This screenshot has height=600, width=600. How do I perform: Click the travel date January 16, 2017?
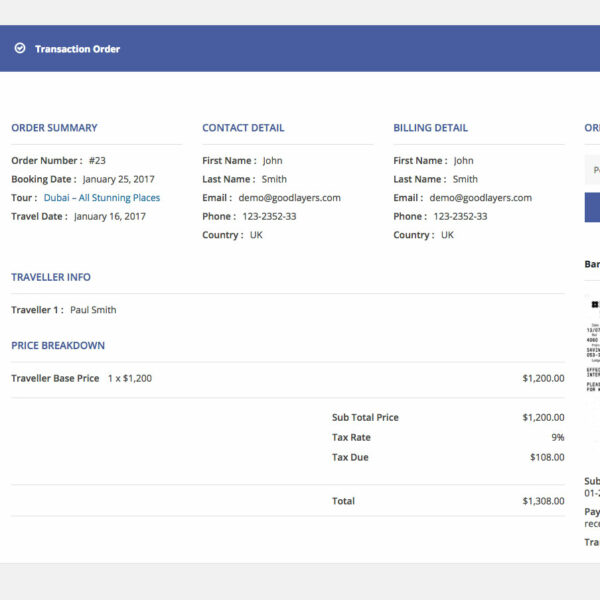point(109,216)
